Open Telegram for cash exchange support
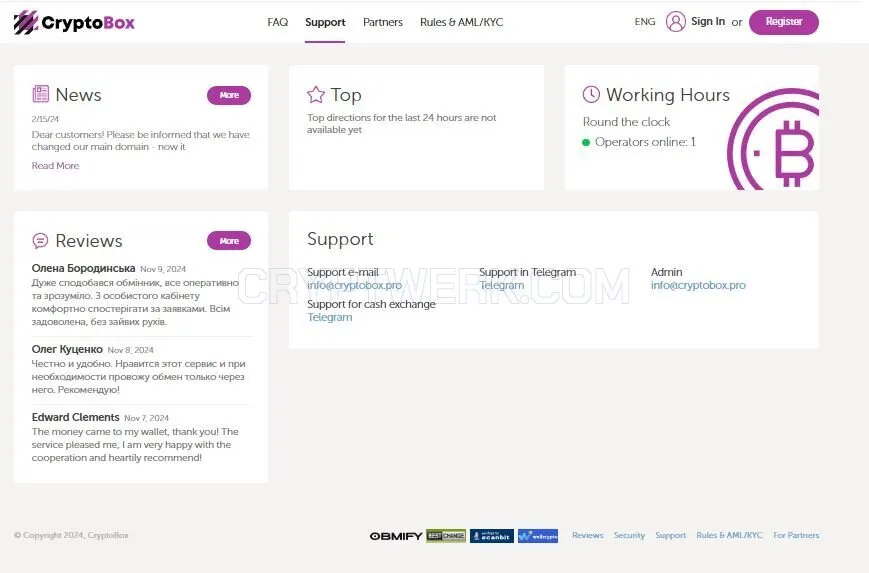Image resolution: width=869 pixels, height=573 pixels. (330, 318)
